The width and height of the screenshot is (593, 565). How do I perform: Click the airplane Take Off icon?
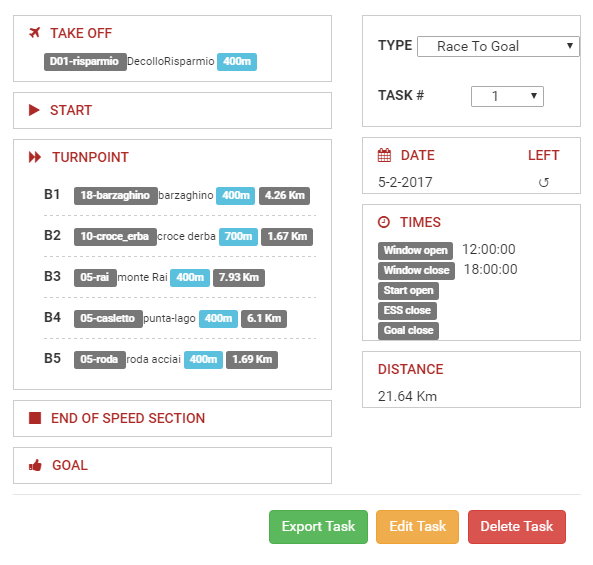click(x=34, y=33)
